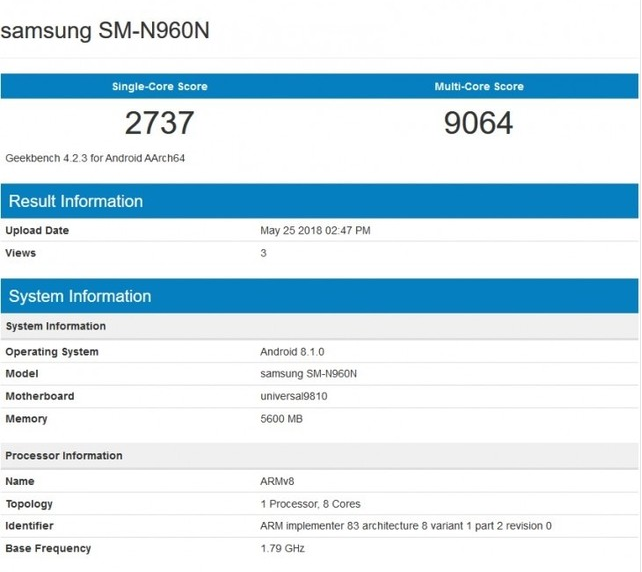Select the upload date May 25 2018 value

(315, 231)
